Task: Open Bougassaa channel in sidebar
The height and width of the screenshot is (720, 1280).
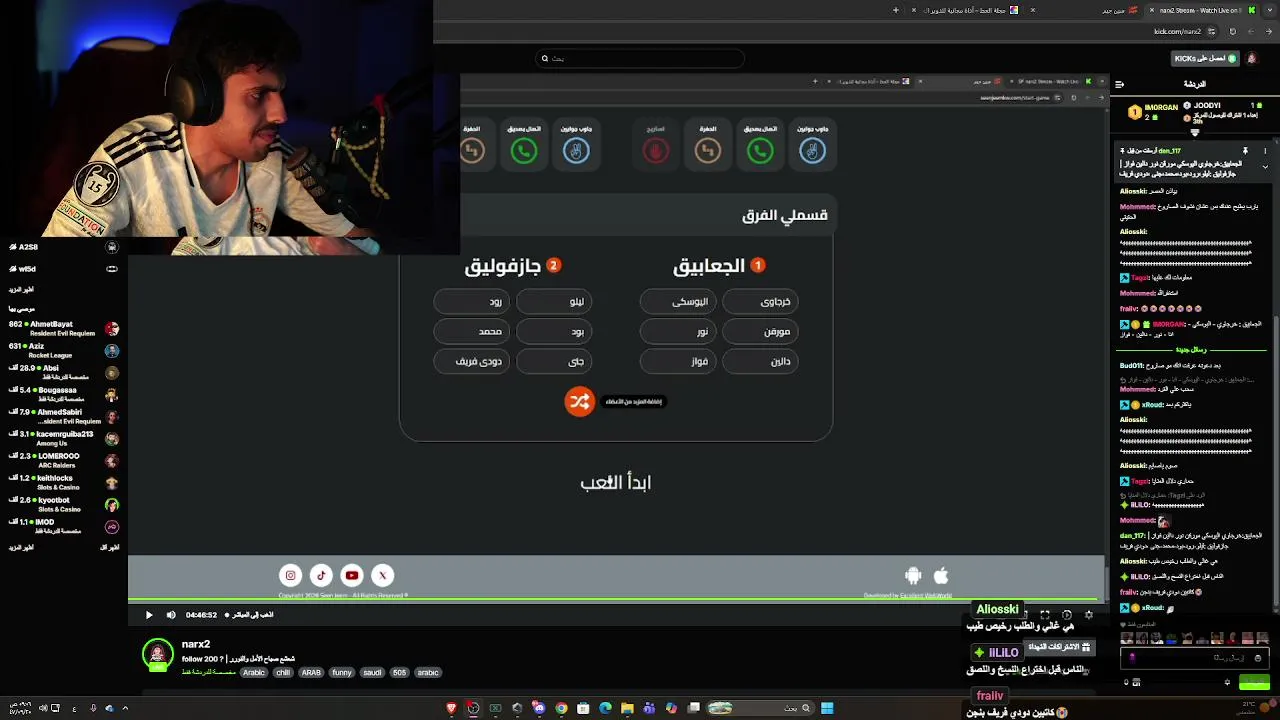Action: (64, 395)
